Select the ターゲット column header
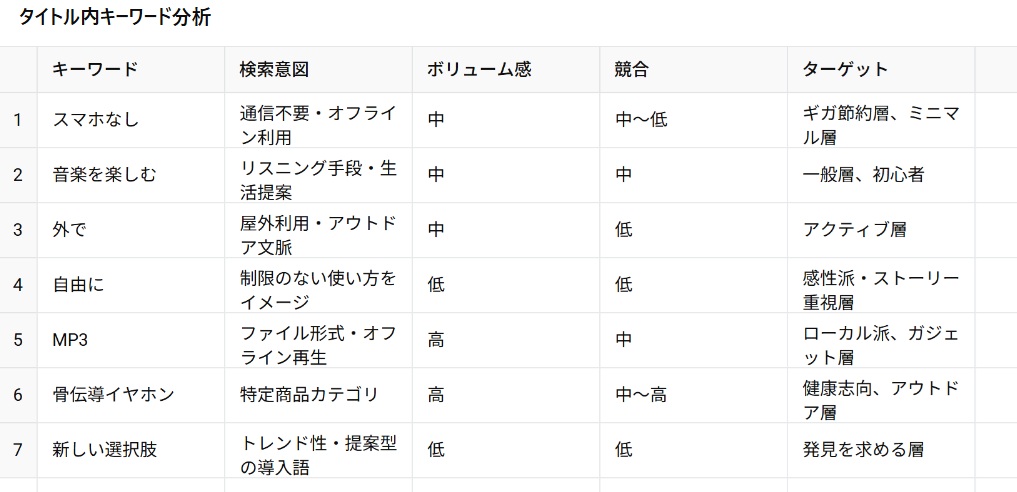 click(881, 69)
